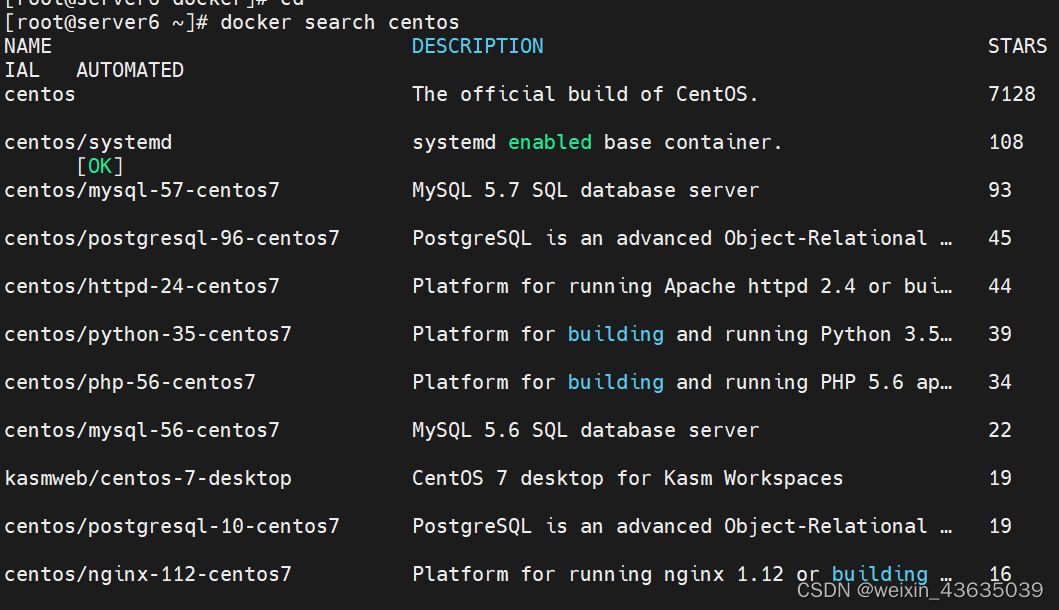
Task: Click 'centos/php-56-centos7' image name
Action: pos(130,382)
